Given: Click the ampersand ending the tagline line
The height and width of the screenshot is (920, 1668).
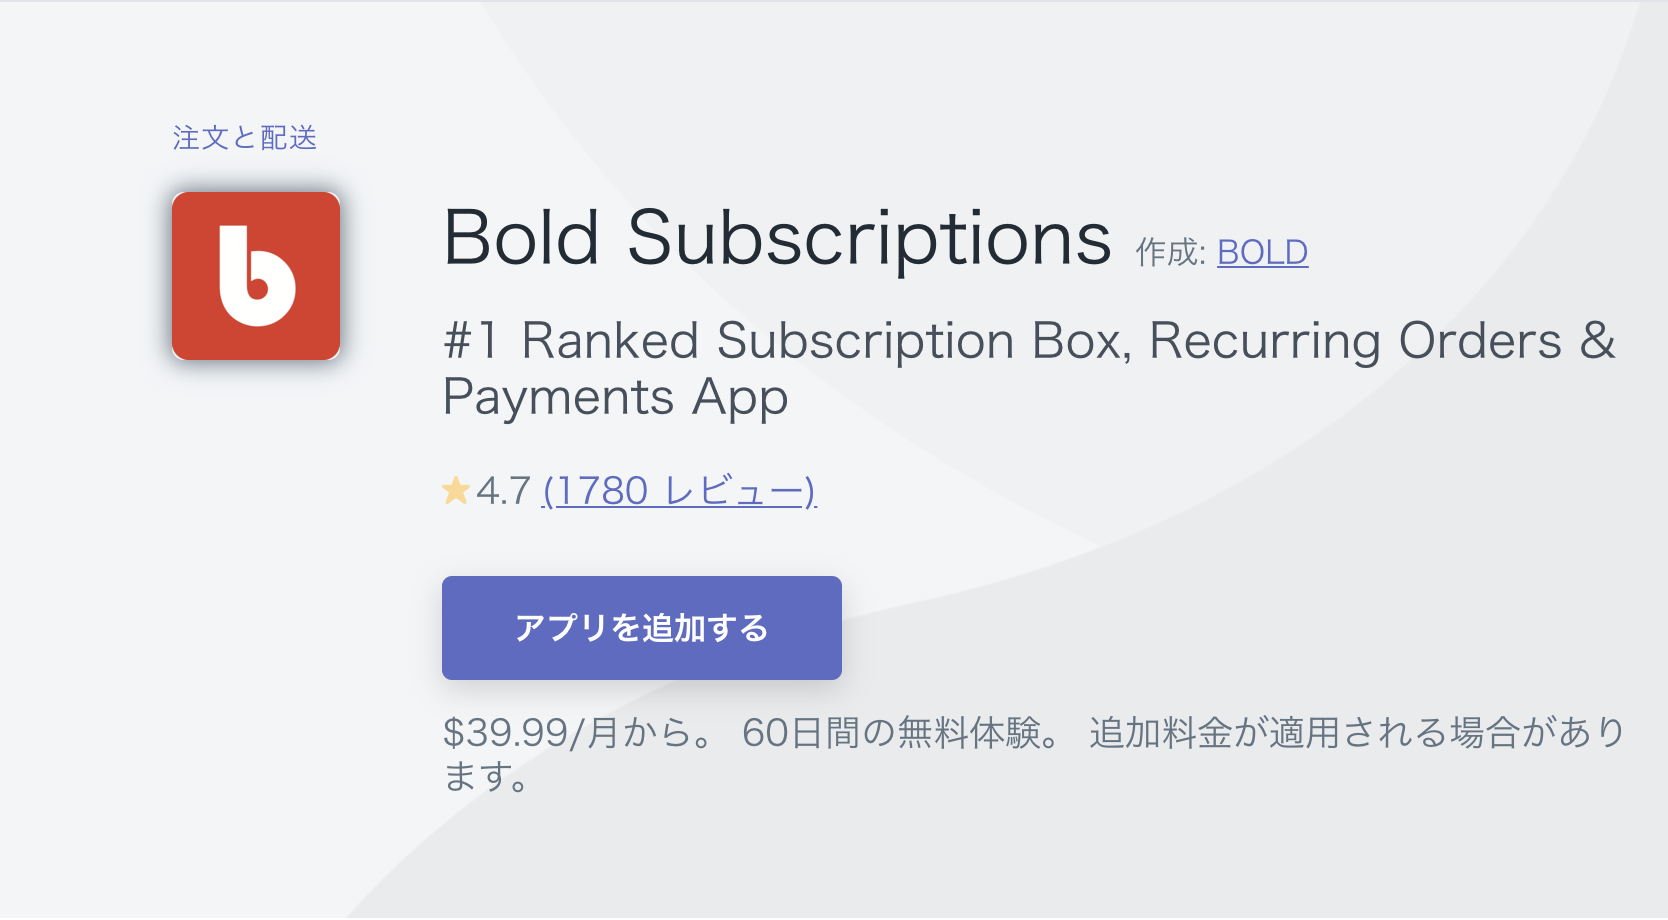Looking at the screenshot, I should click(x=1597, y=341).
